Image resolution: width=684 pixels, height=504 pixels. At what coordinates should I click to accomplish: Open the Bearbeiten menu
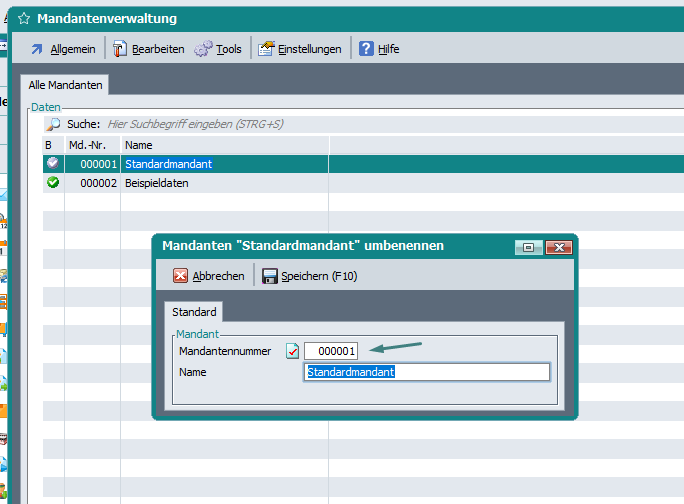[148, 49]
